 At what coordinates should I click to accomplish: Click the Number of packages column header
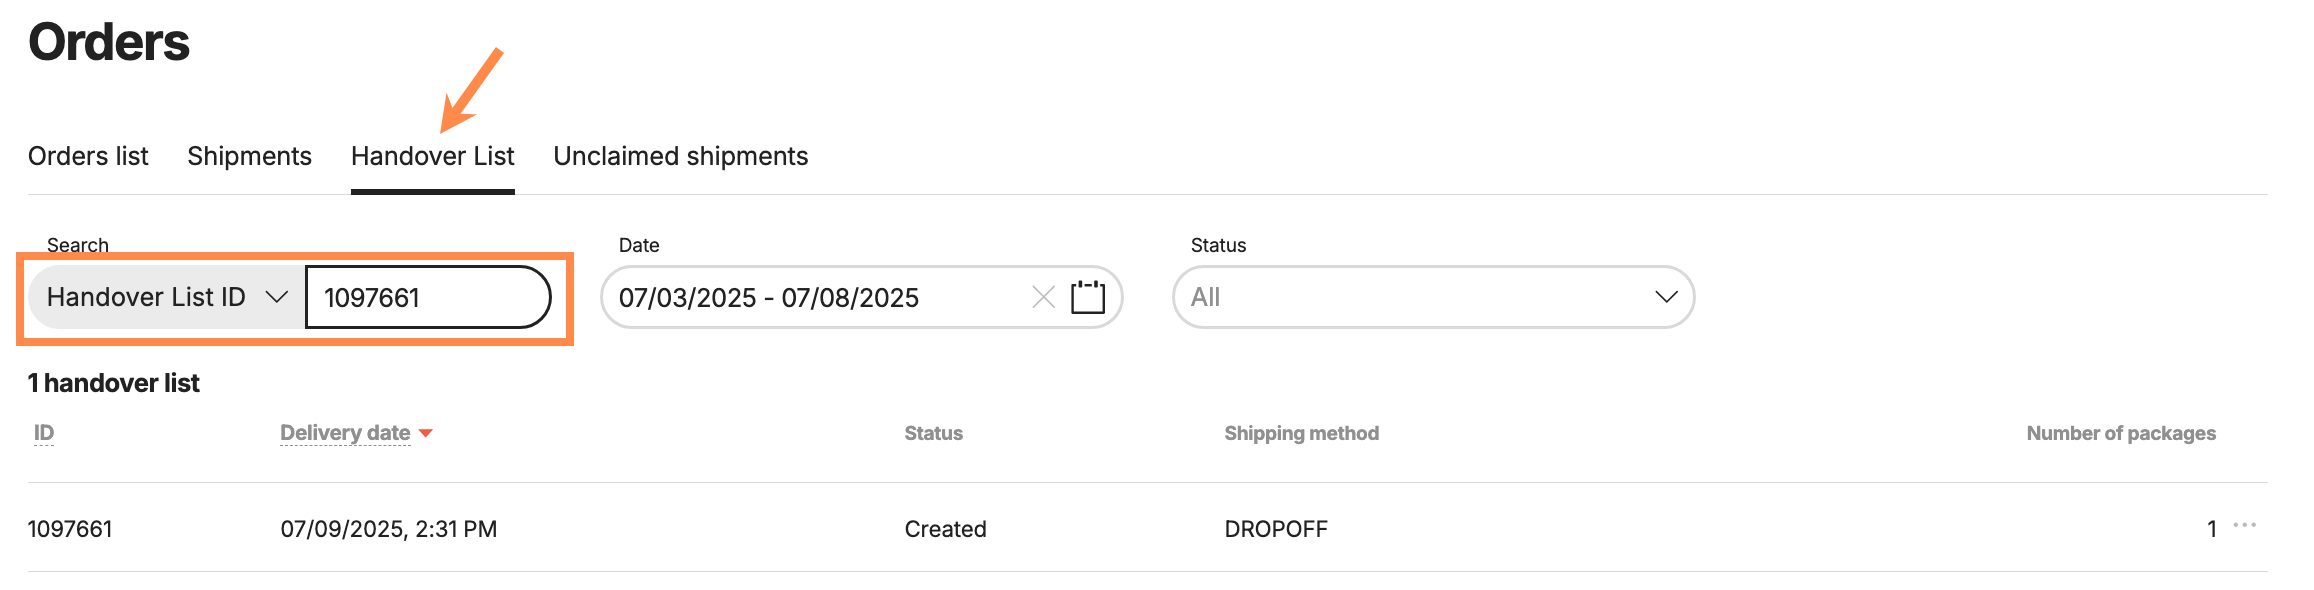2121,433
